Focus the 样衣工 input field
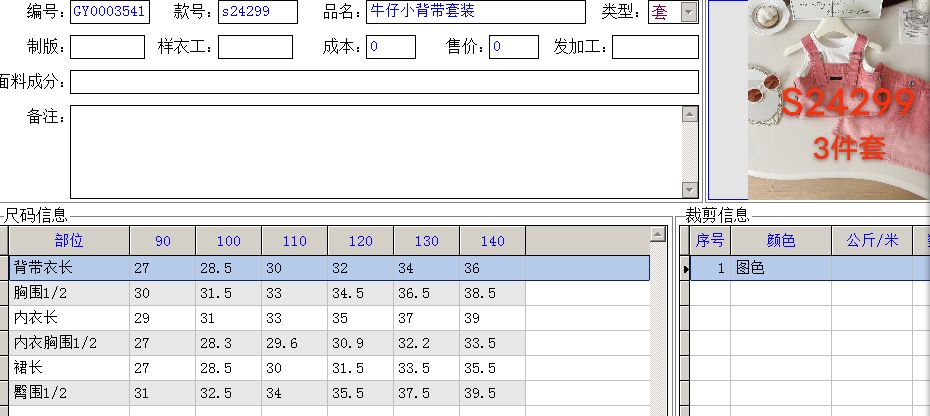Image resolution: width=930 pixels, height=416 pixels. point(255,47)
